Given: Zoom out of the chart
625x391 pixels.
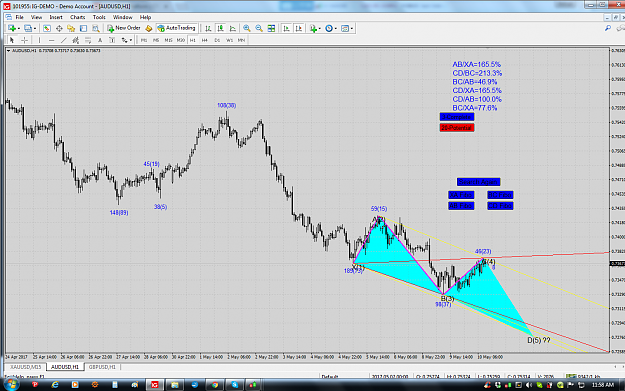Looking at the screenshot, I should [259, 28].
